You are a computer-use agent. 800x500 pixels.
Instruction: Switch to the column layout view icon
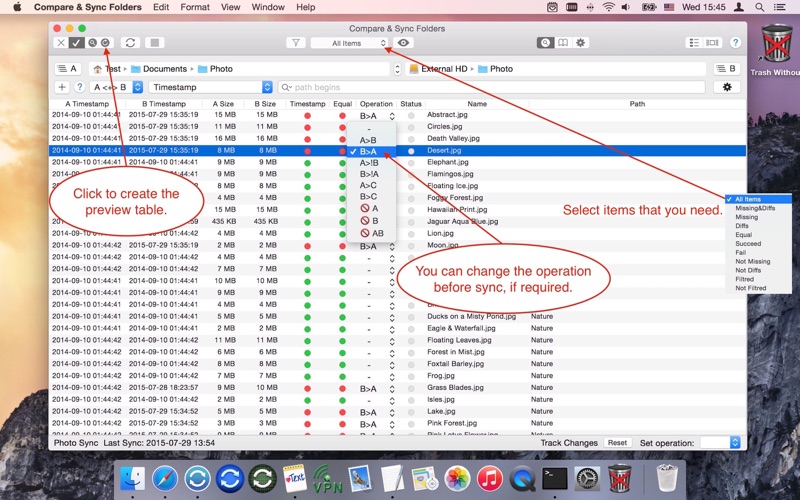tap(712, 43)
